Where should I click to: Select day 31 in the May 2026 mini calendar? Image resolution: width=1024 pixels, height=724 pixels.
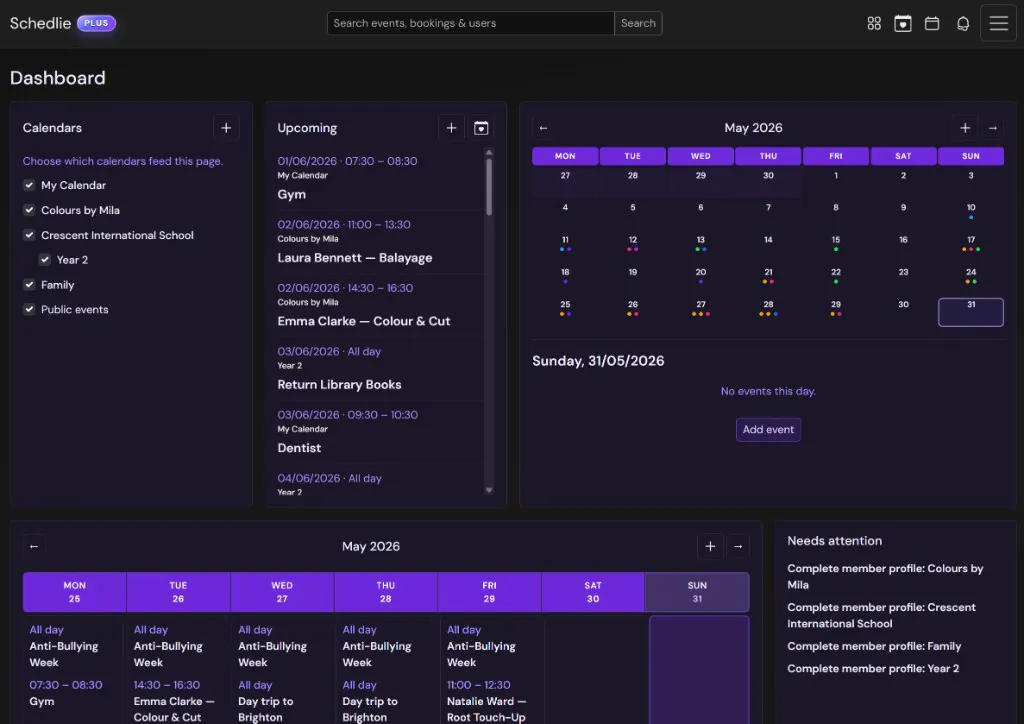coord(970,312)
